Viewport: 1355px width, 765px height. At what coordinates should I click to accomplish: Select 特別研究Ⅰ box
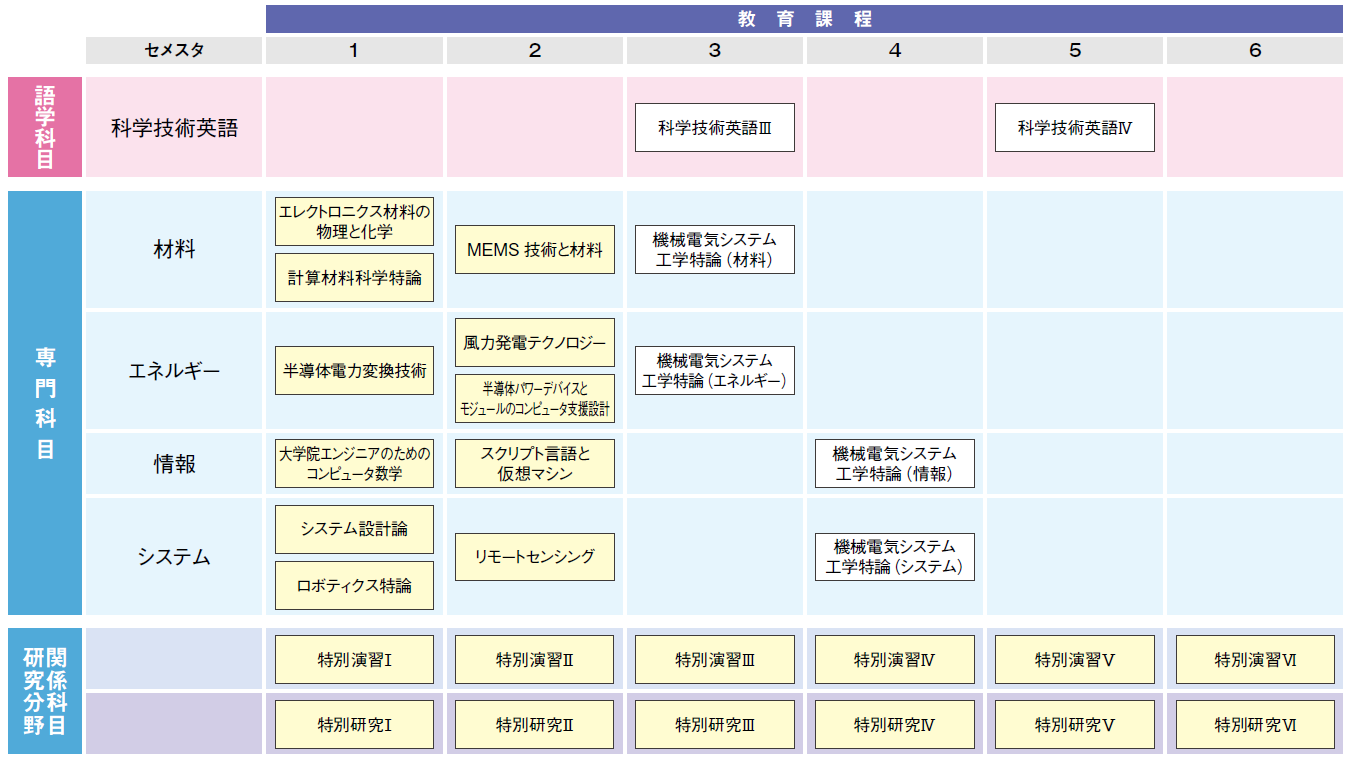tap(354, 725)
